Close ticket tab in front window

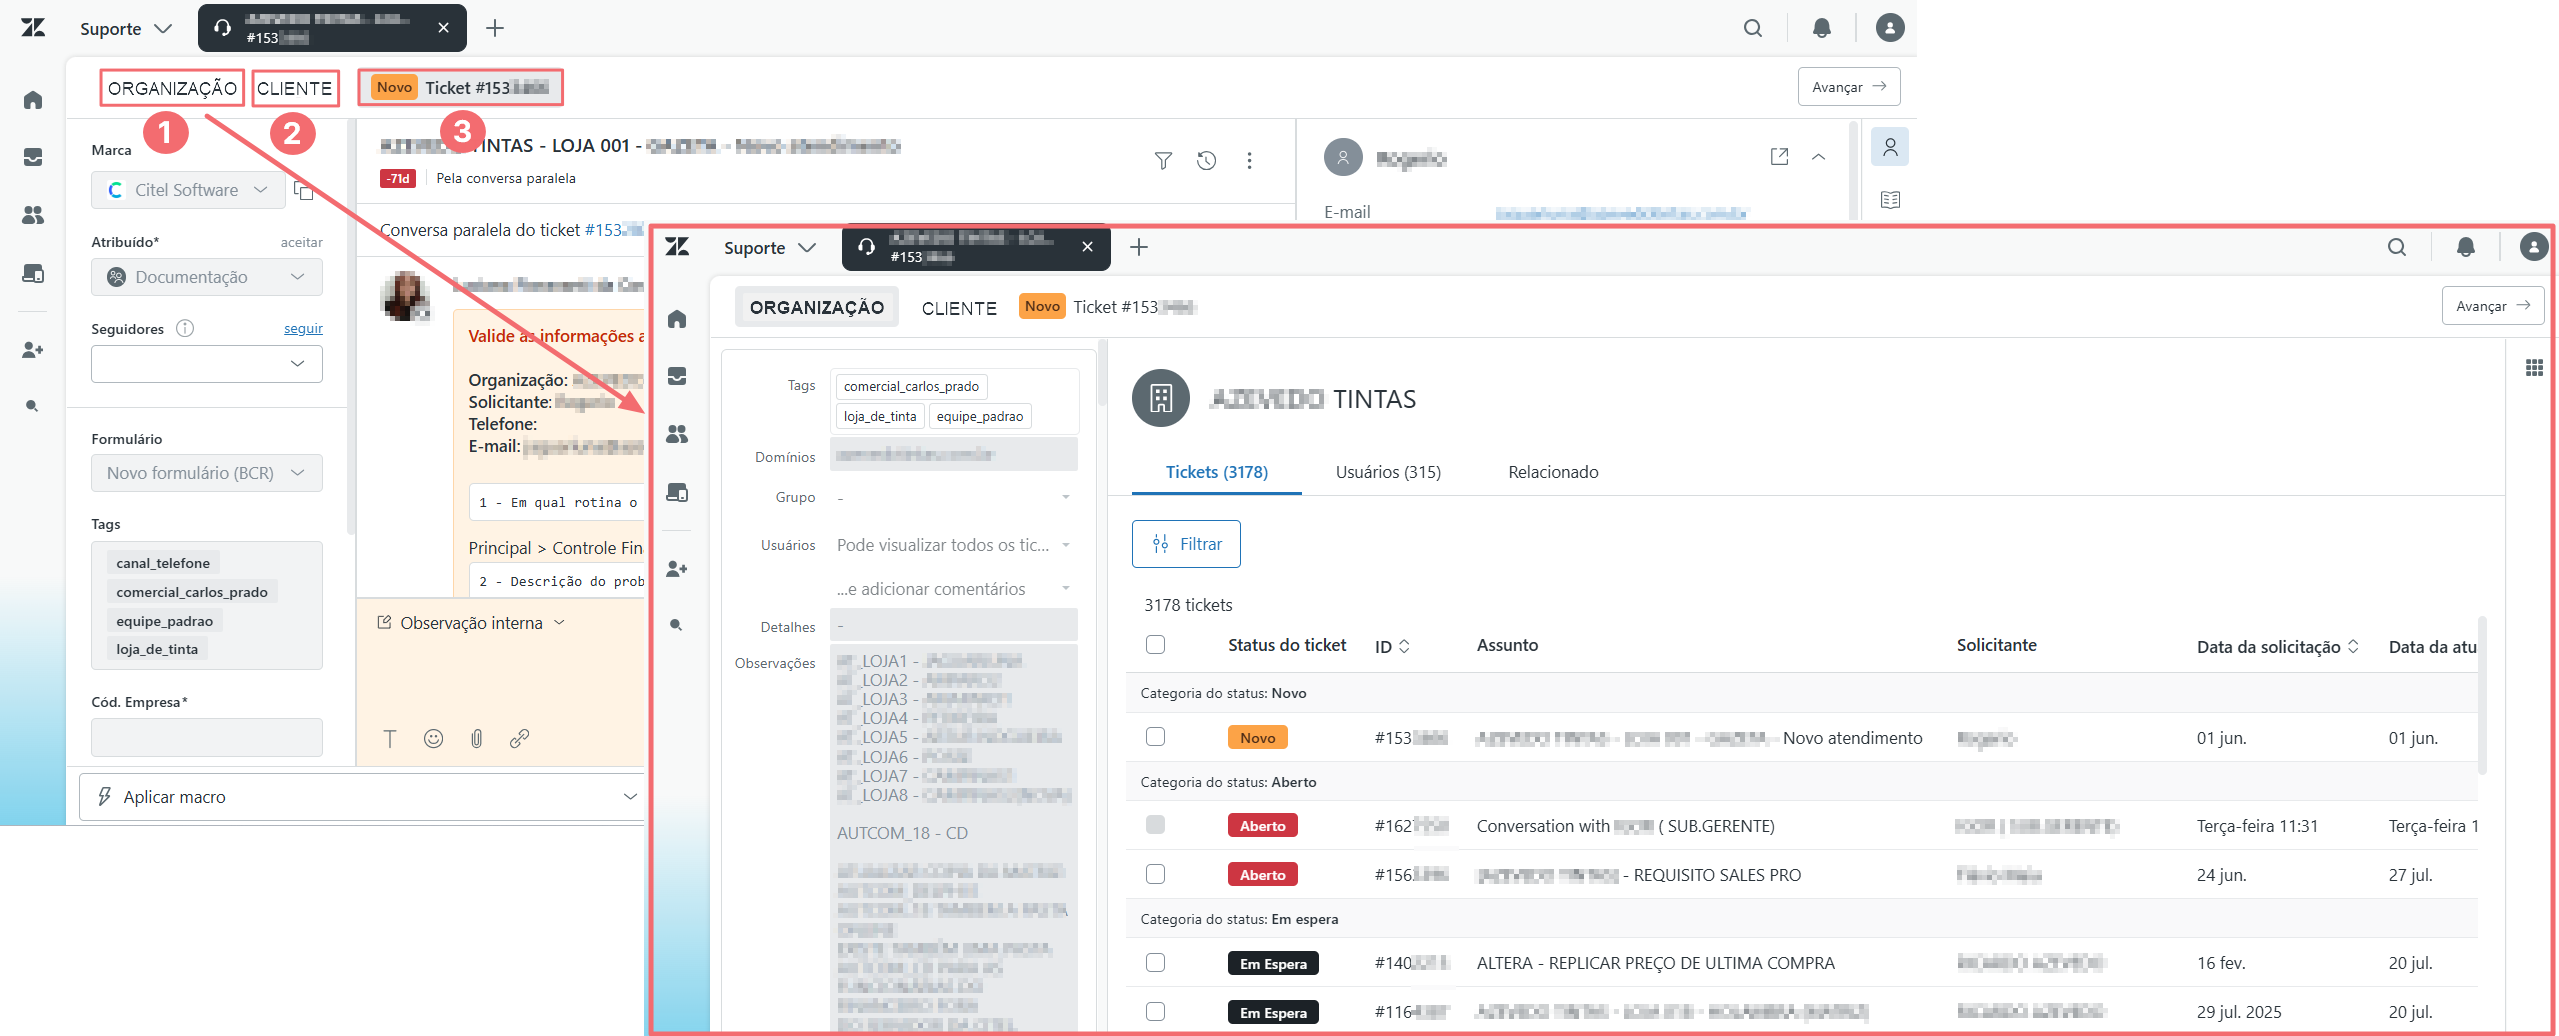click(x=1087, y=247)
